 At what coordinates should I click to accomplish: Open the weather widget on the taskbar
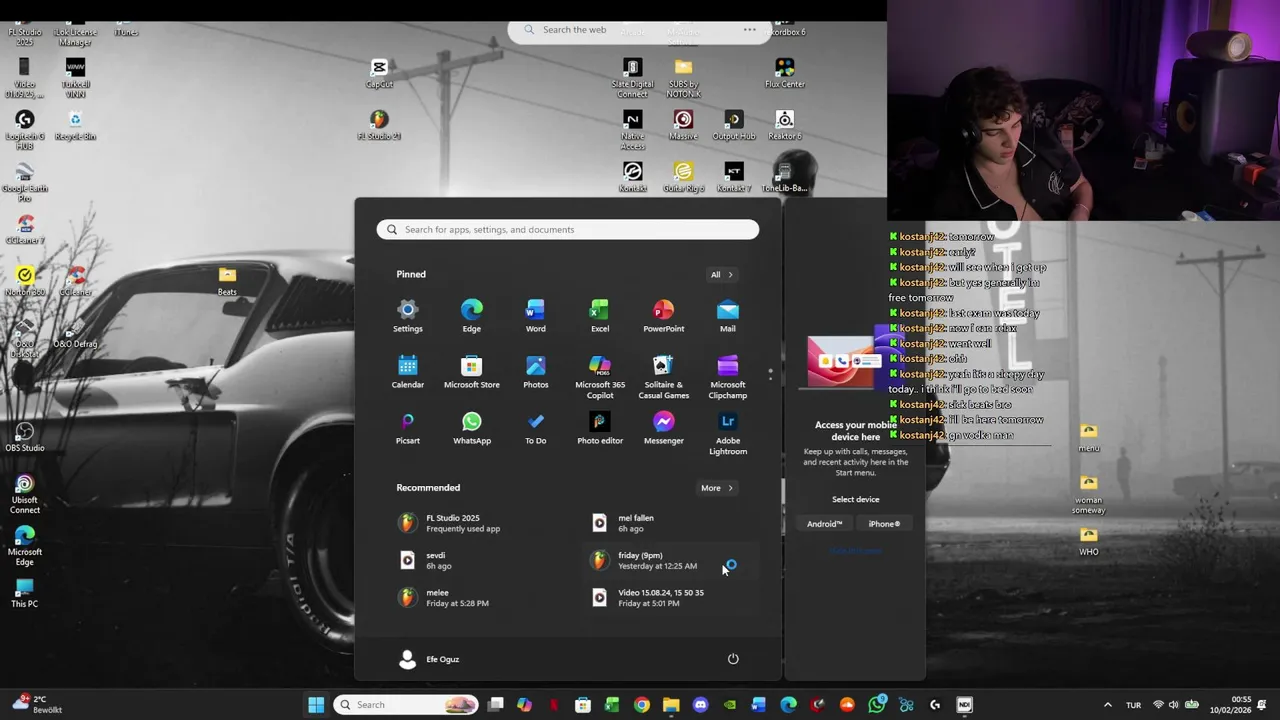(37, 705)
